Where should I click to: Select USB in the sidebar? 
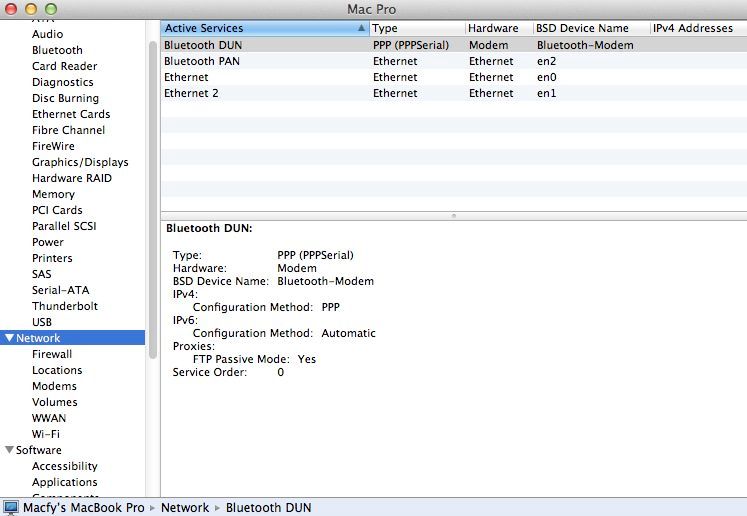41,322
